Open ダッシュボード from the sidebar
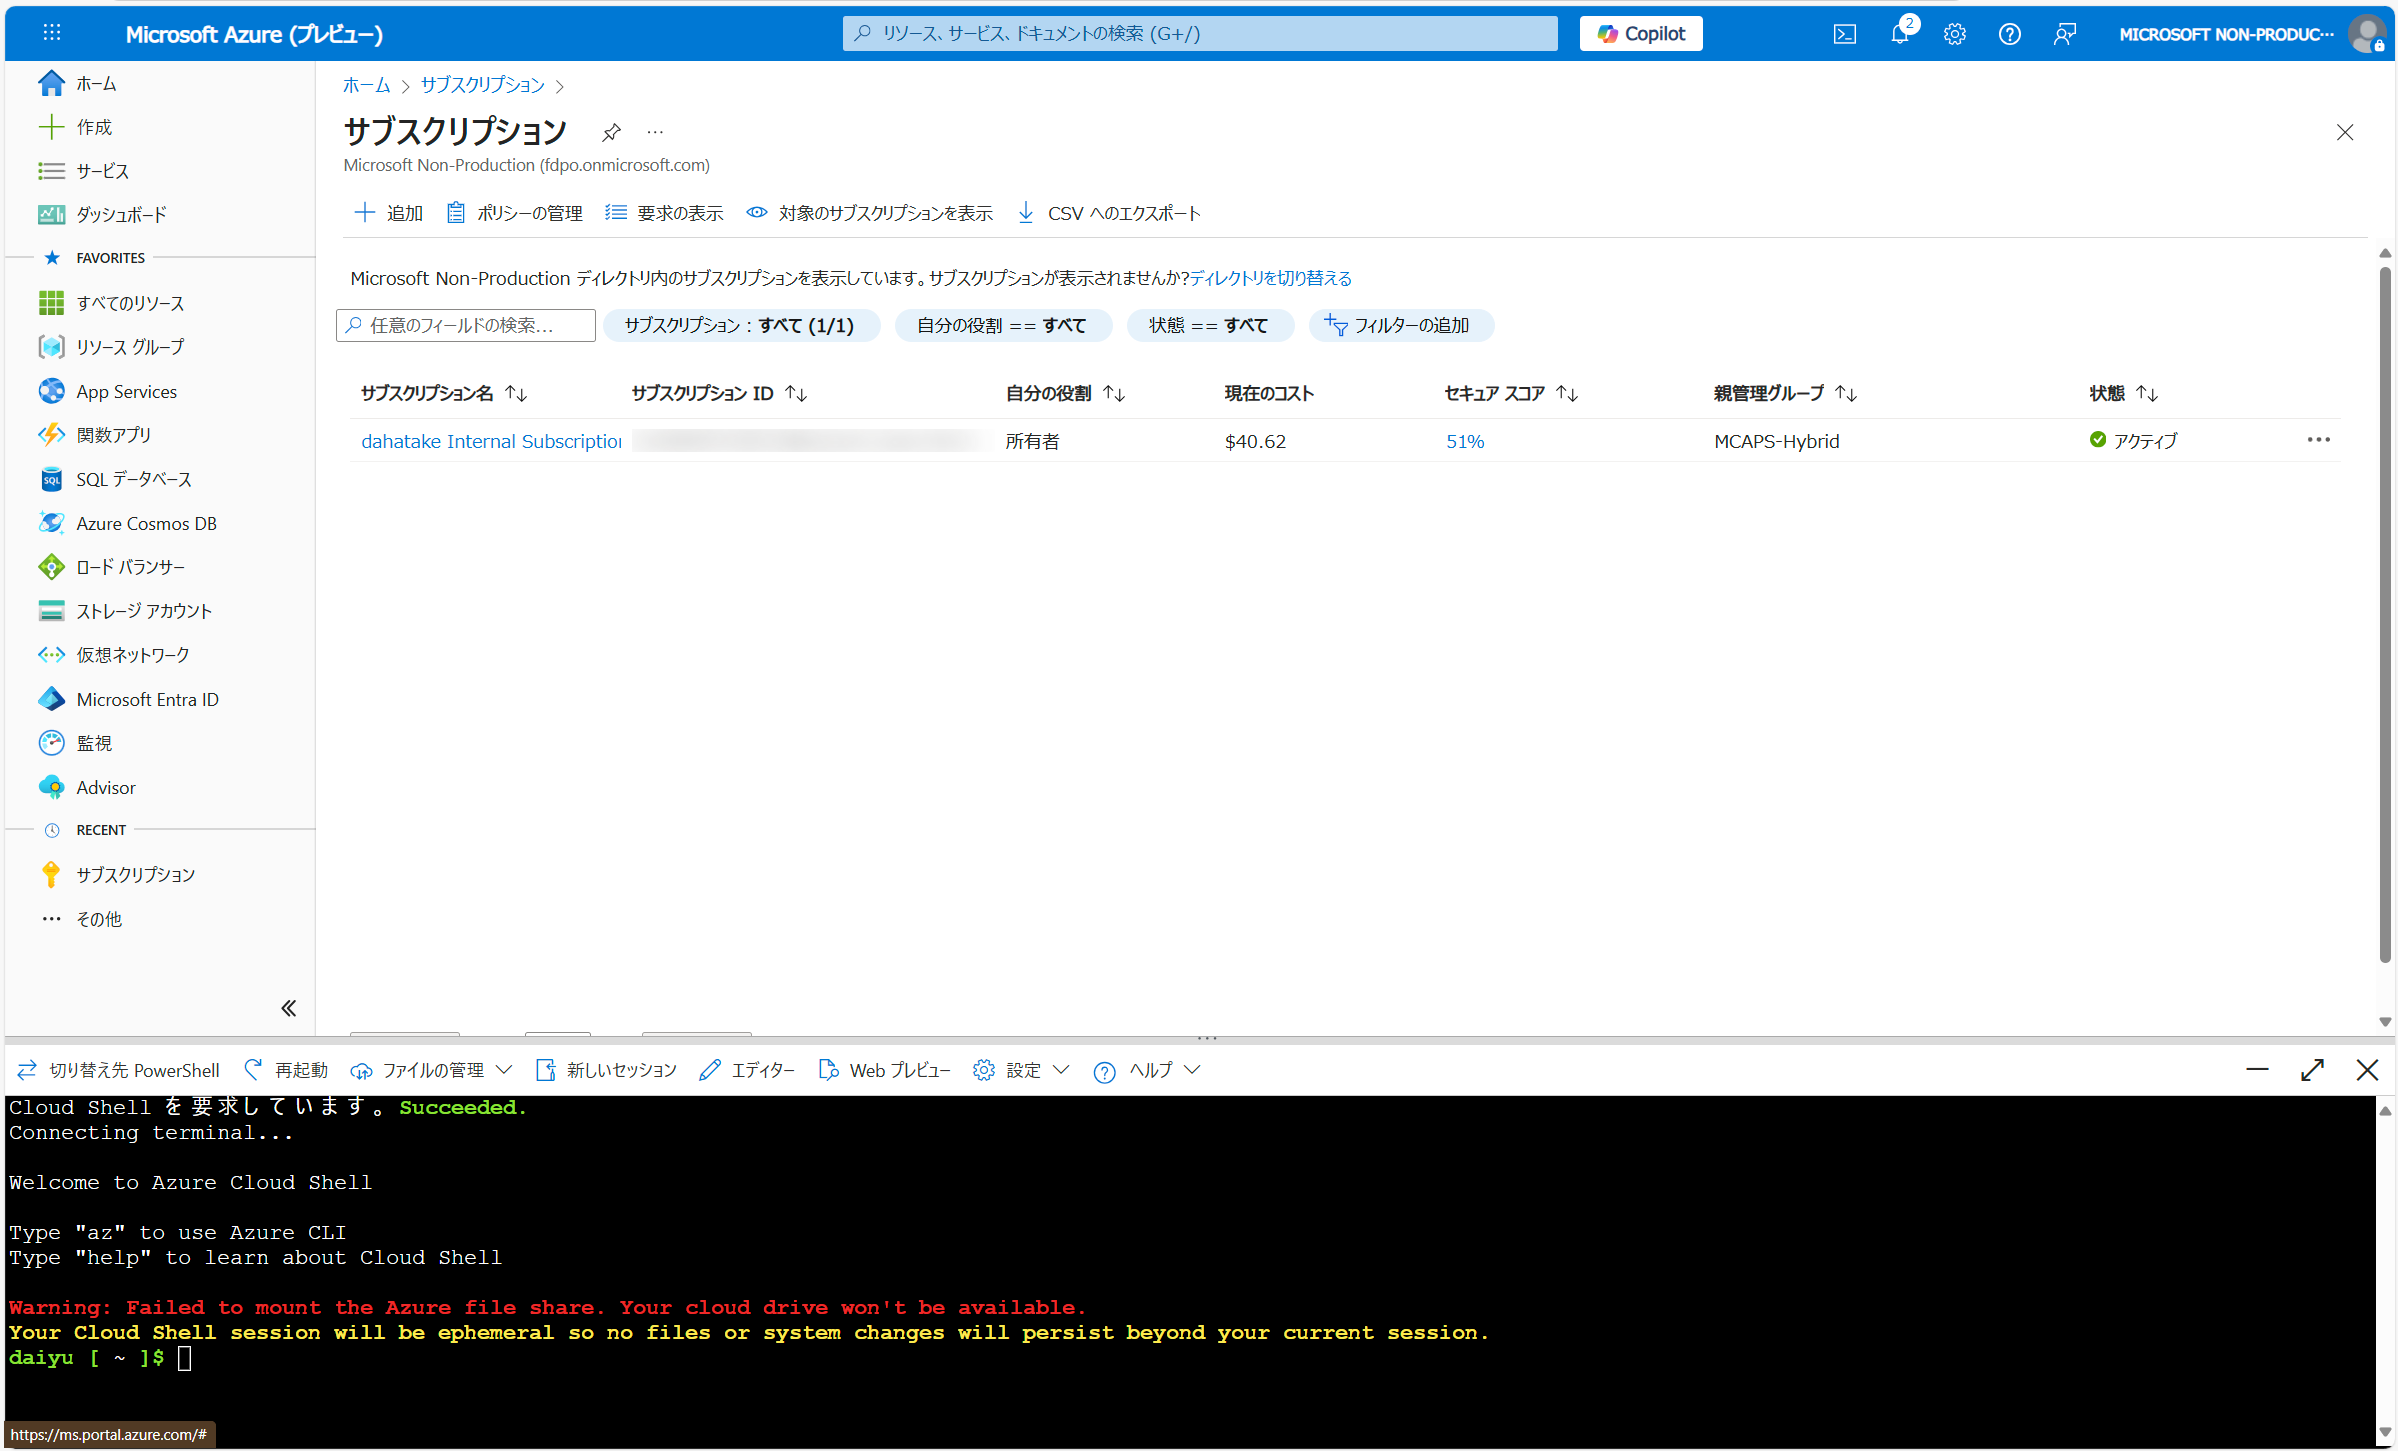This screenshot has height=1451, width=2398. [x=121, y=214]
